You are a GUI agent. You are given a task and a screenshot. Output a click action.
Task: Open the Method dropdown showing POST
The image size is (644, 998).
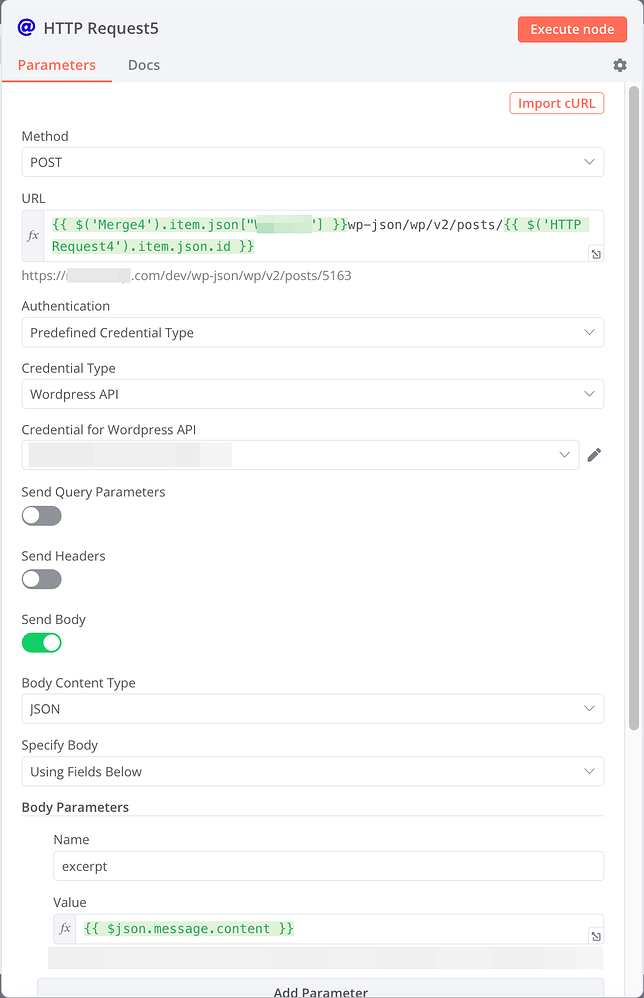(314, 161)
